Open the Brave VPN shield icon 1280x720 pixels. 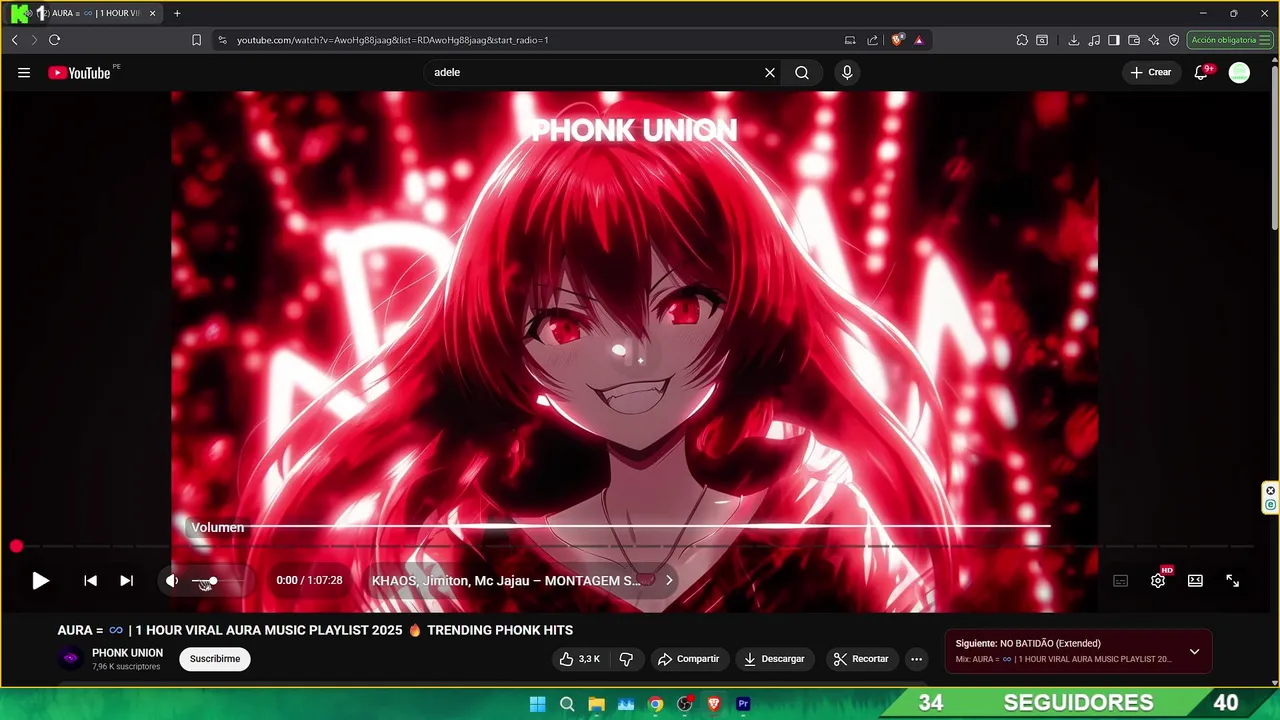click(1173, 40)
